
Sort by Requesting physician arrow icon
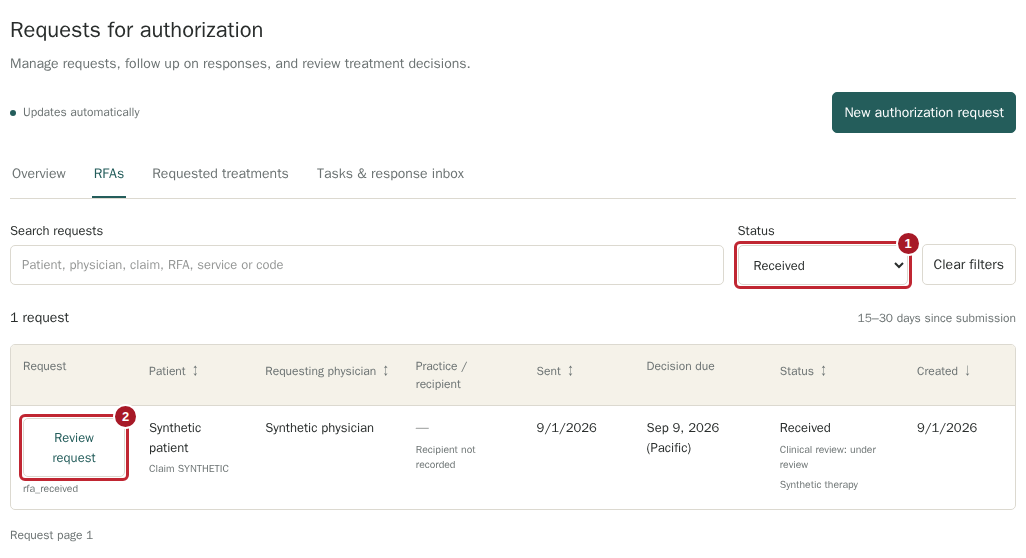(x=385, y=371)
